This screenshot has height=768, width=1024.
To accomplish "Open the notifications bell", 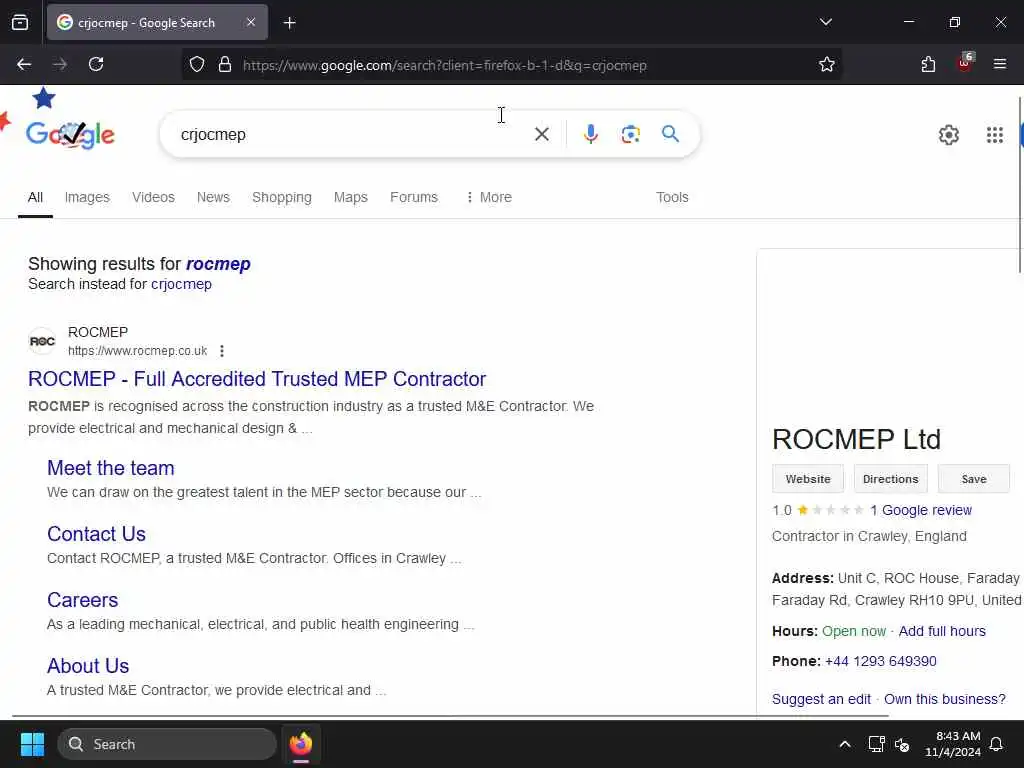I will pyautogui.click(x=996, y=744).
